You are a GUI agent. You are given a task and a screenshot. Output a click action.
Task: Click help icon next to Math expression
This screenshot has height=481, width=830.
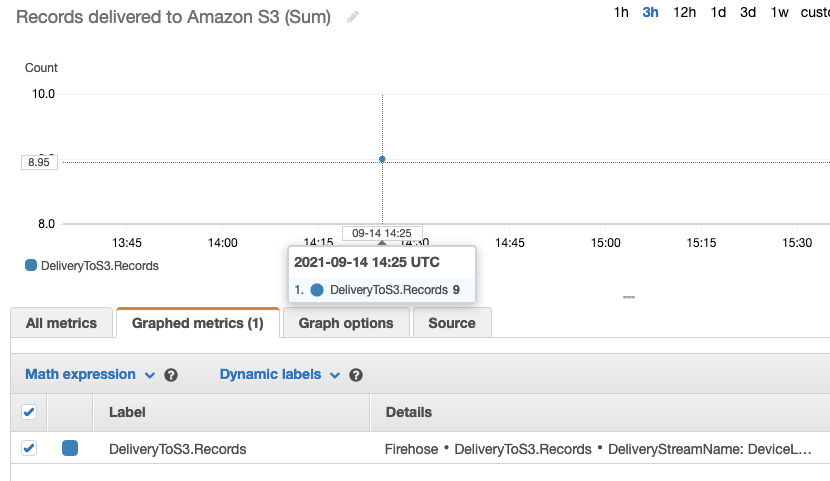coord(171,375)
